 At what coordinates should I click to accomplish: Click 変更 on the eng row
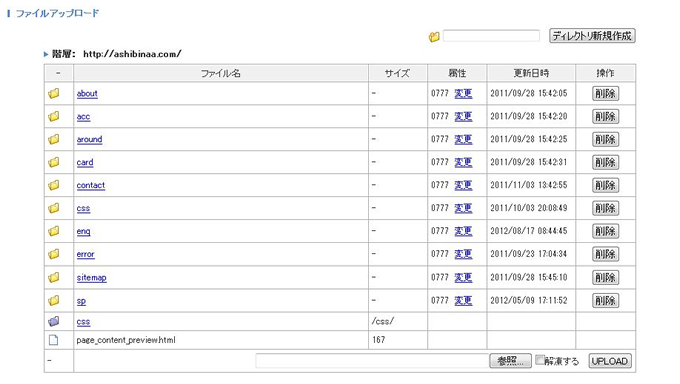[463, 231]
